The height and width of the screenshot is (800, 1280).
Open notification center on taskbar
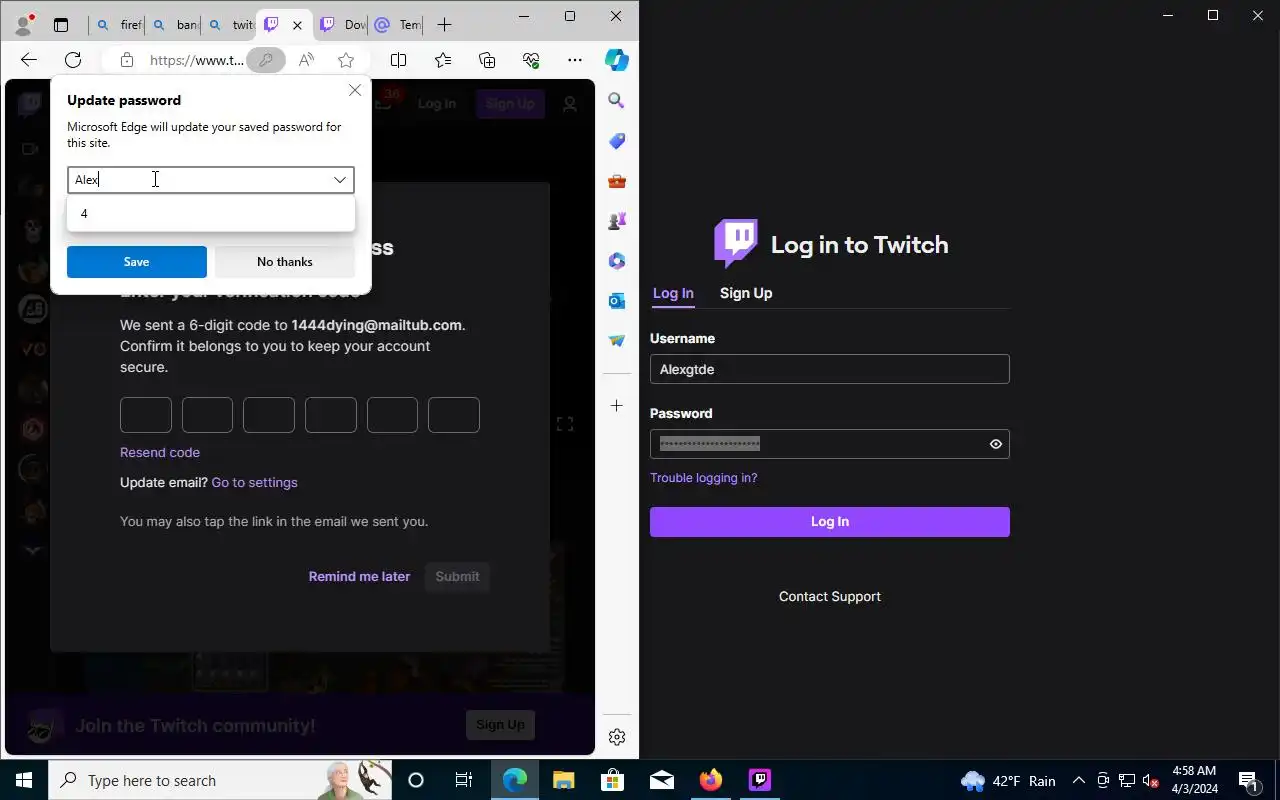click(1249, 780)
